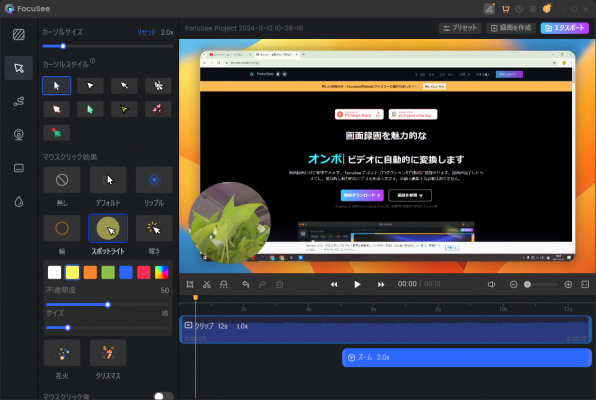Screen dimensions: 596x400
Task: Select the スポットライト click effect
Action: [x=108, y=228]
